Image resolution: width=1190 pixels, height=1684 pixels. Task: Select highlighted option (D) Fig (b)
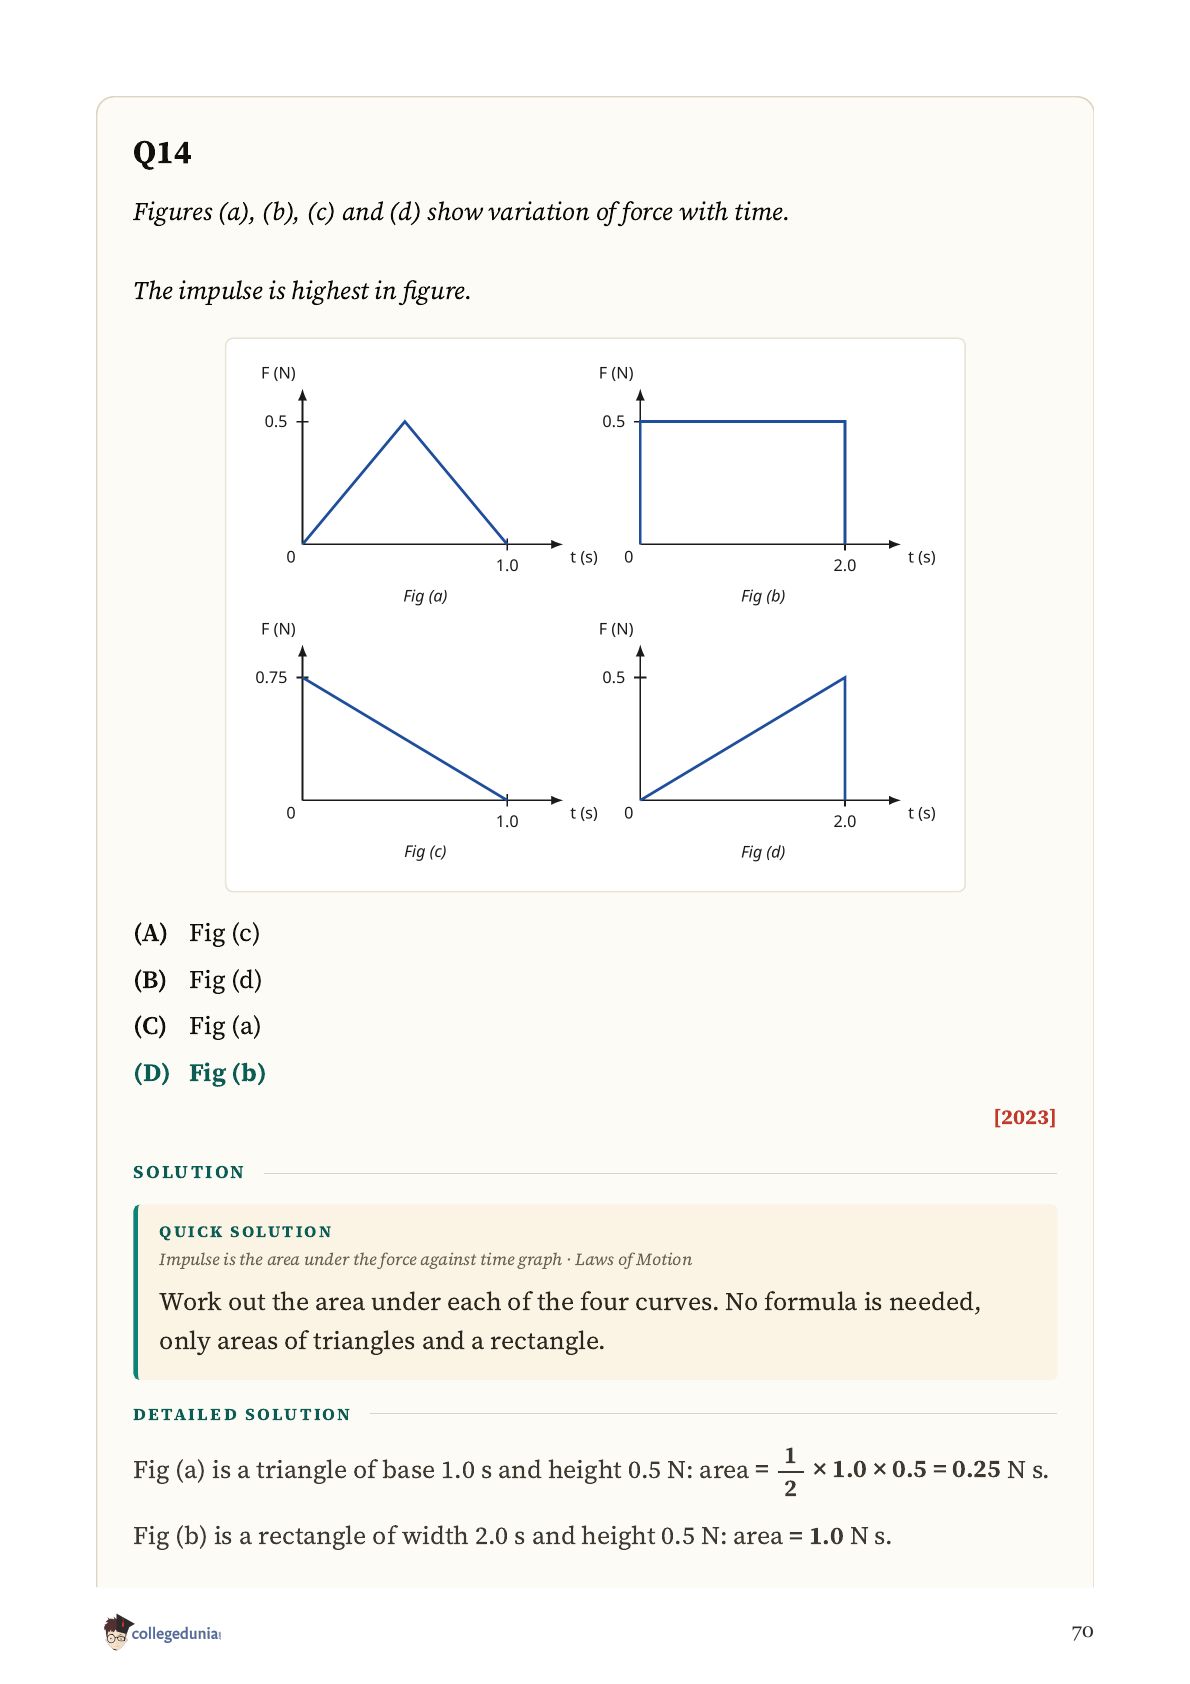[x=200, y=1073]
